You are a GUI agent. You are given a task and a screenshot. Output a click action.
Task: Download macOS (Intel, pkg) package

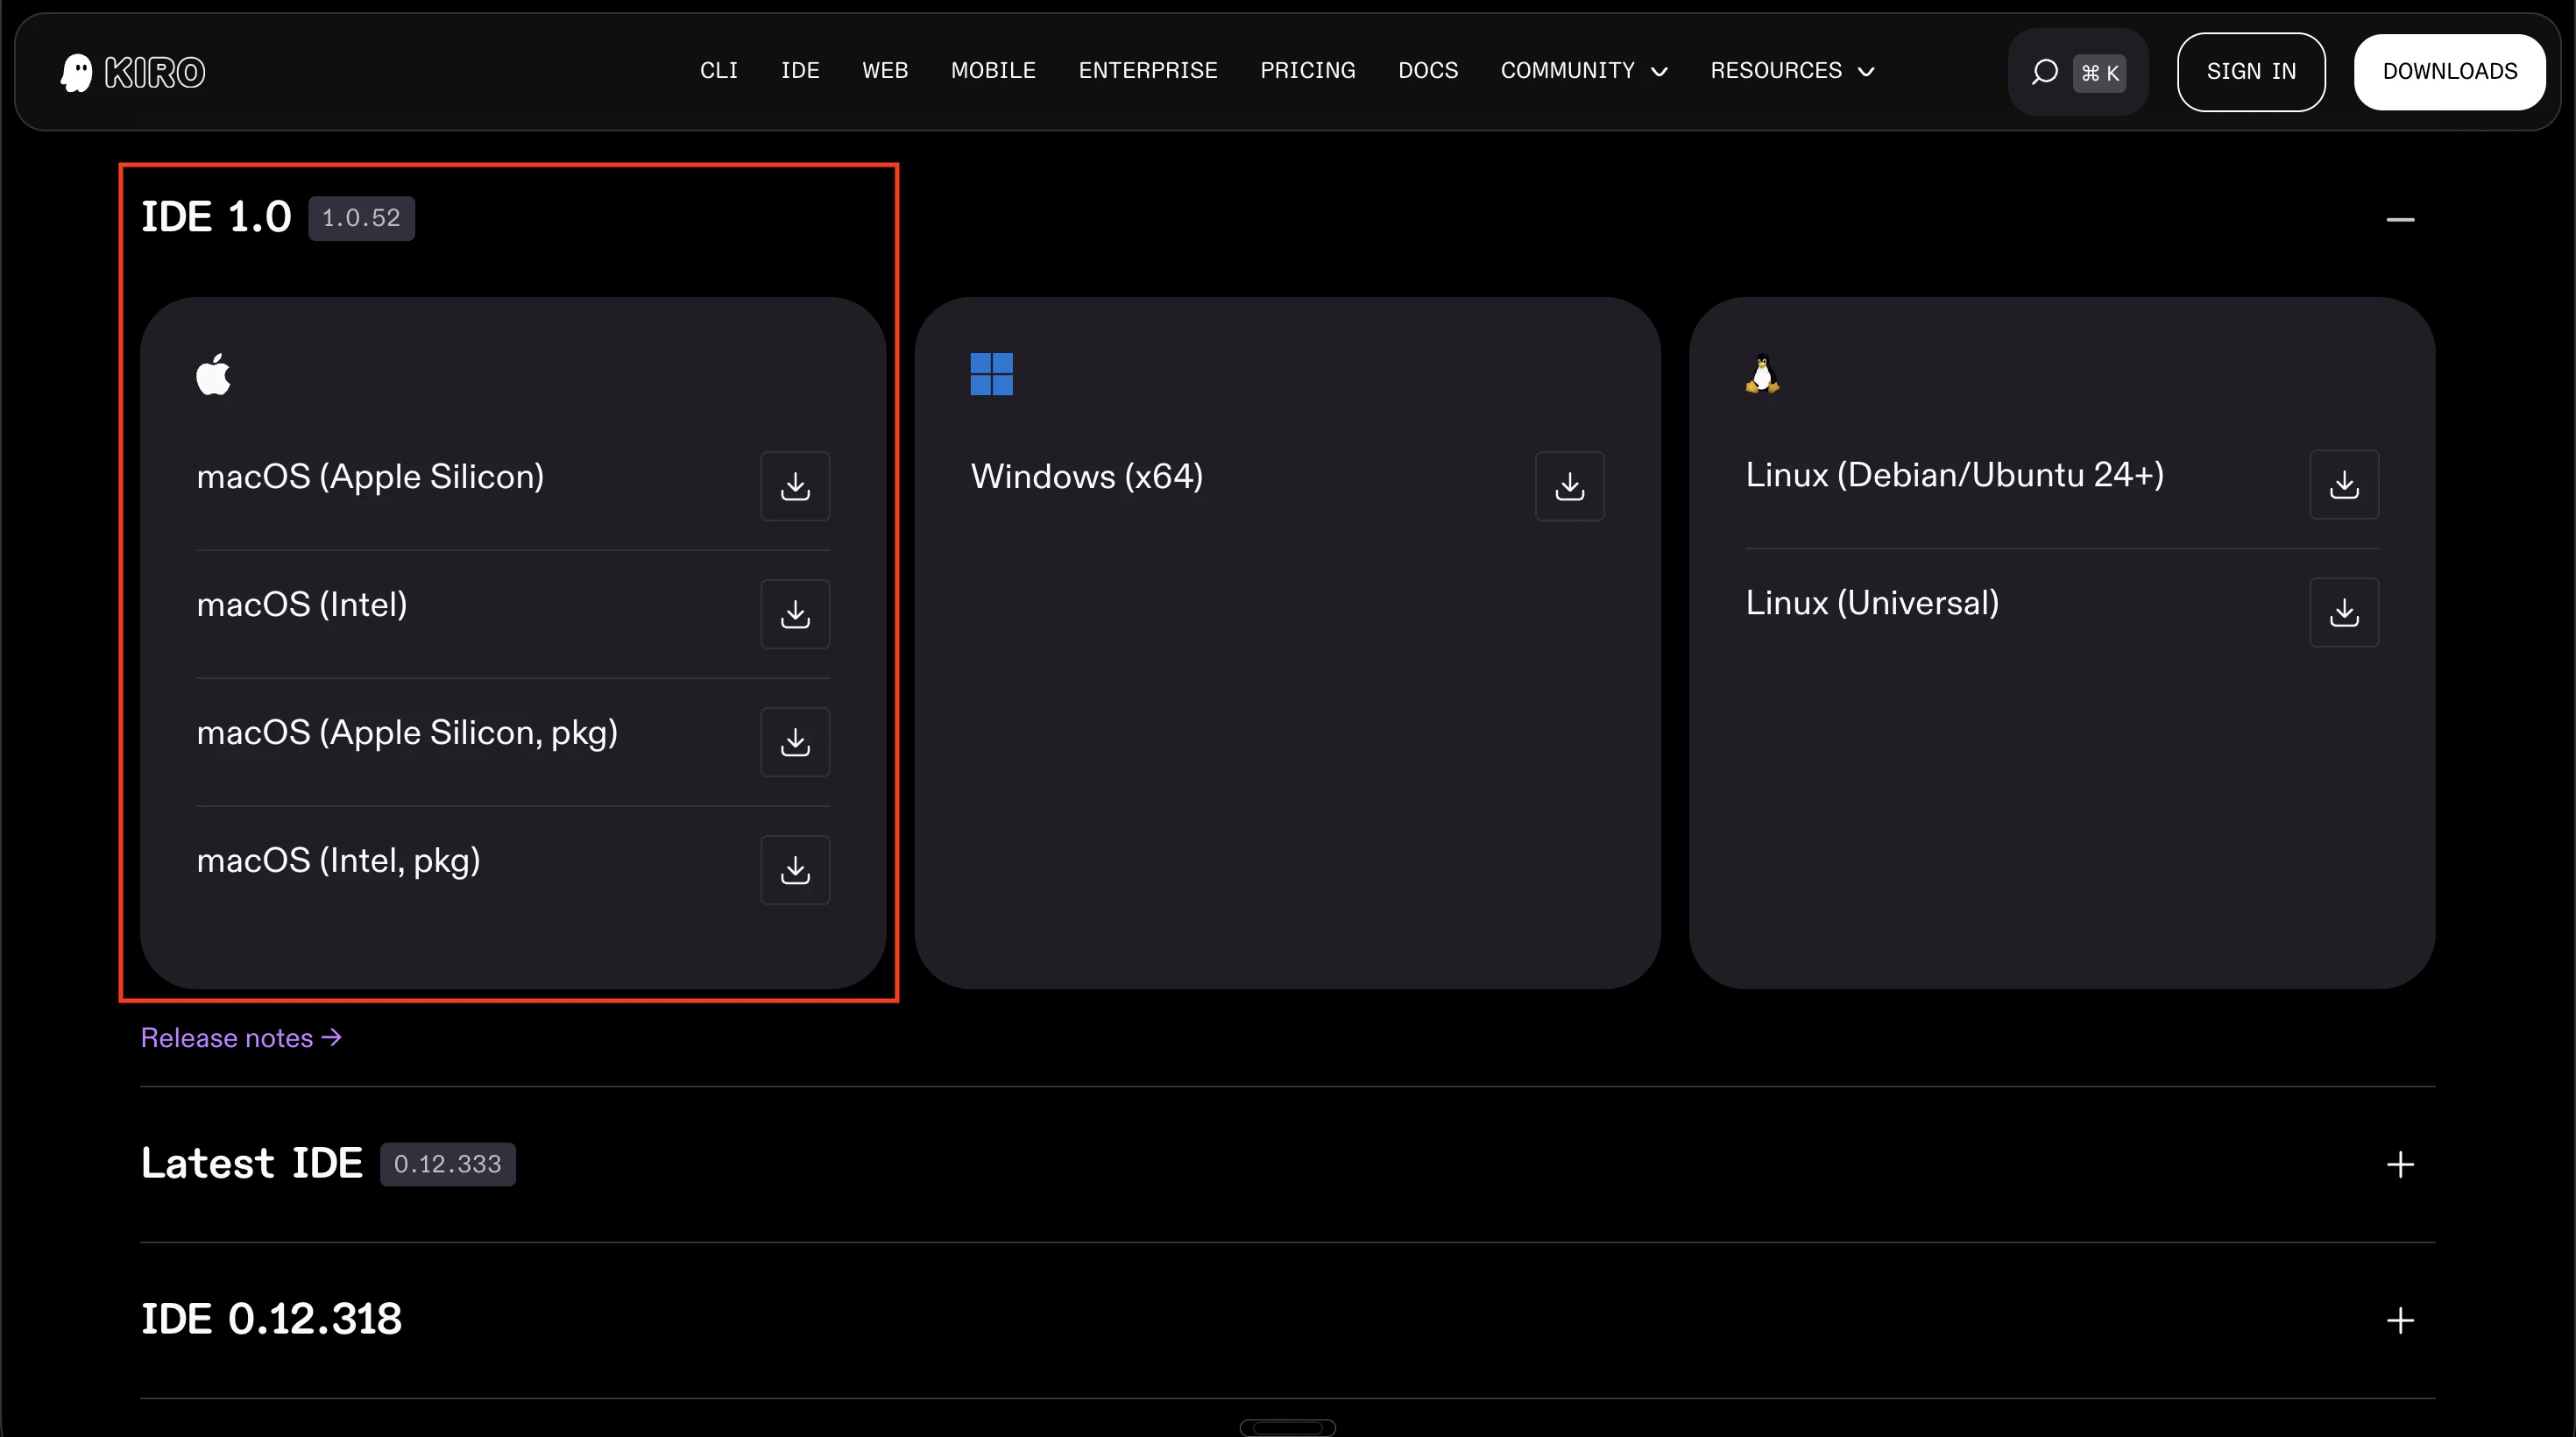[x=795, y=870]
